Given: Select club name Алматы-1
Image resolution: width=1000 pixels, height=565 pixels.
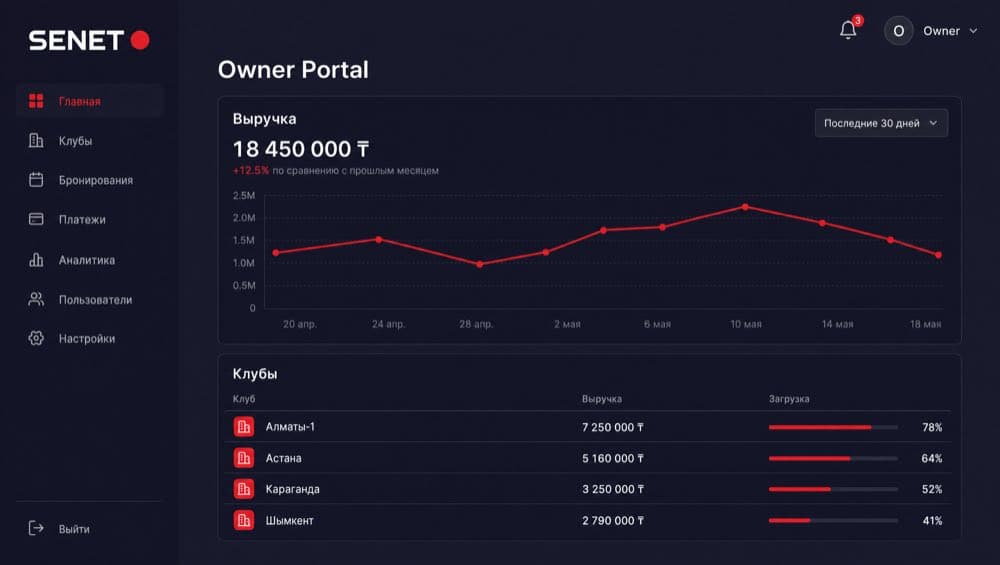Looking at the screenshot, I should pyautogui.click(x=290, y=427).
